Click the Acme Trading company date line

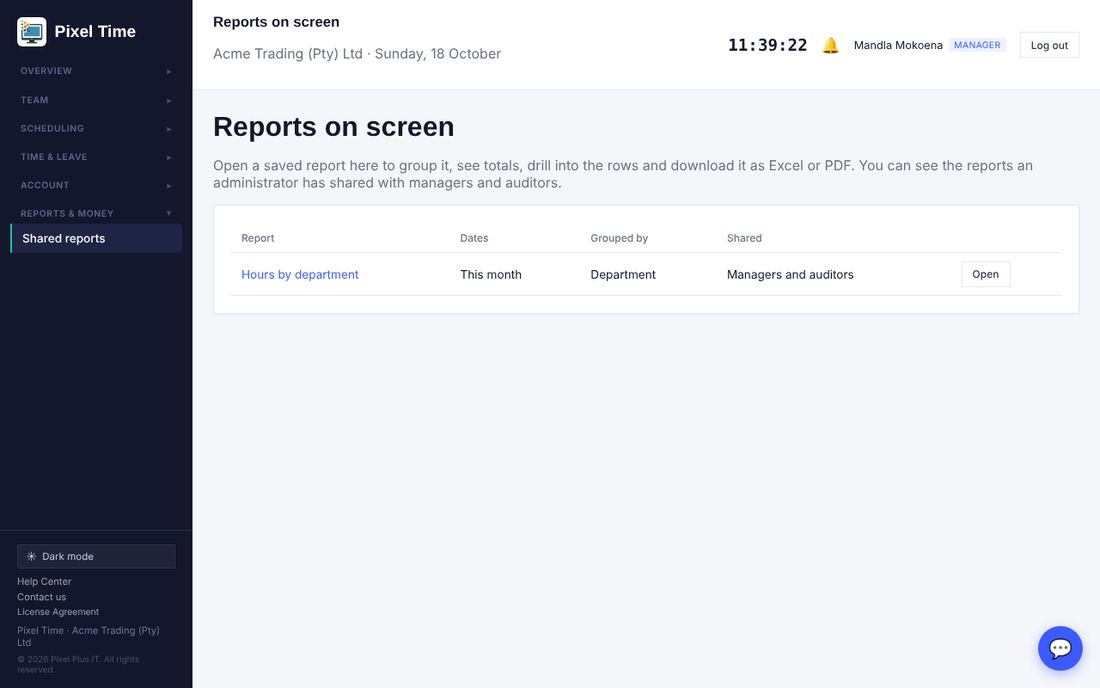(357, 54)
